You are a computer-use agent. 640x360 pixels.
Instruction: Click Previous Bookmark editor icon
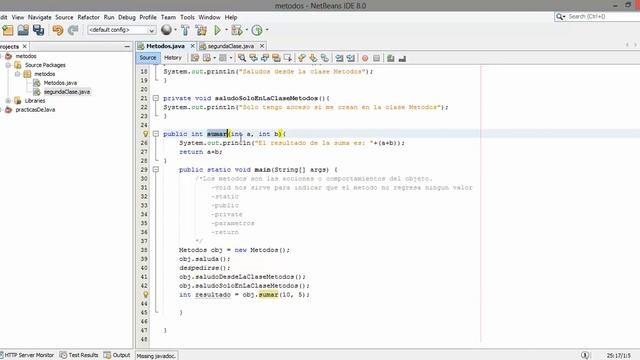tap(302, 58)
